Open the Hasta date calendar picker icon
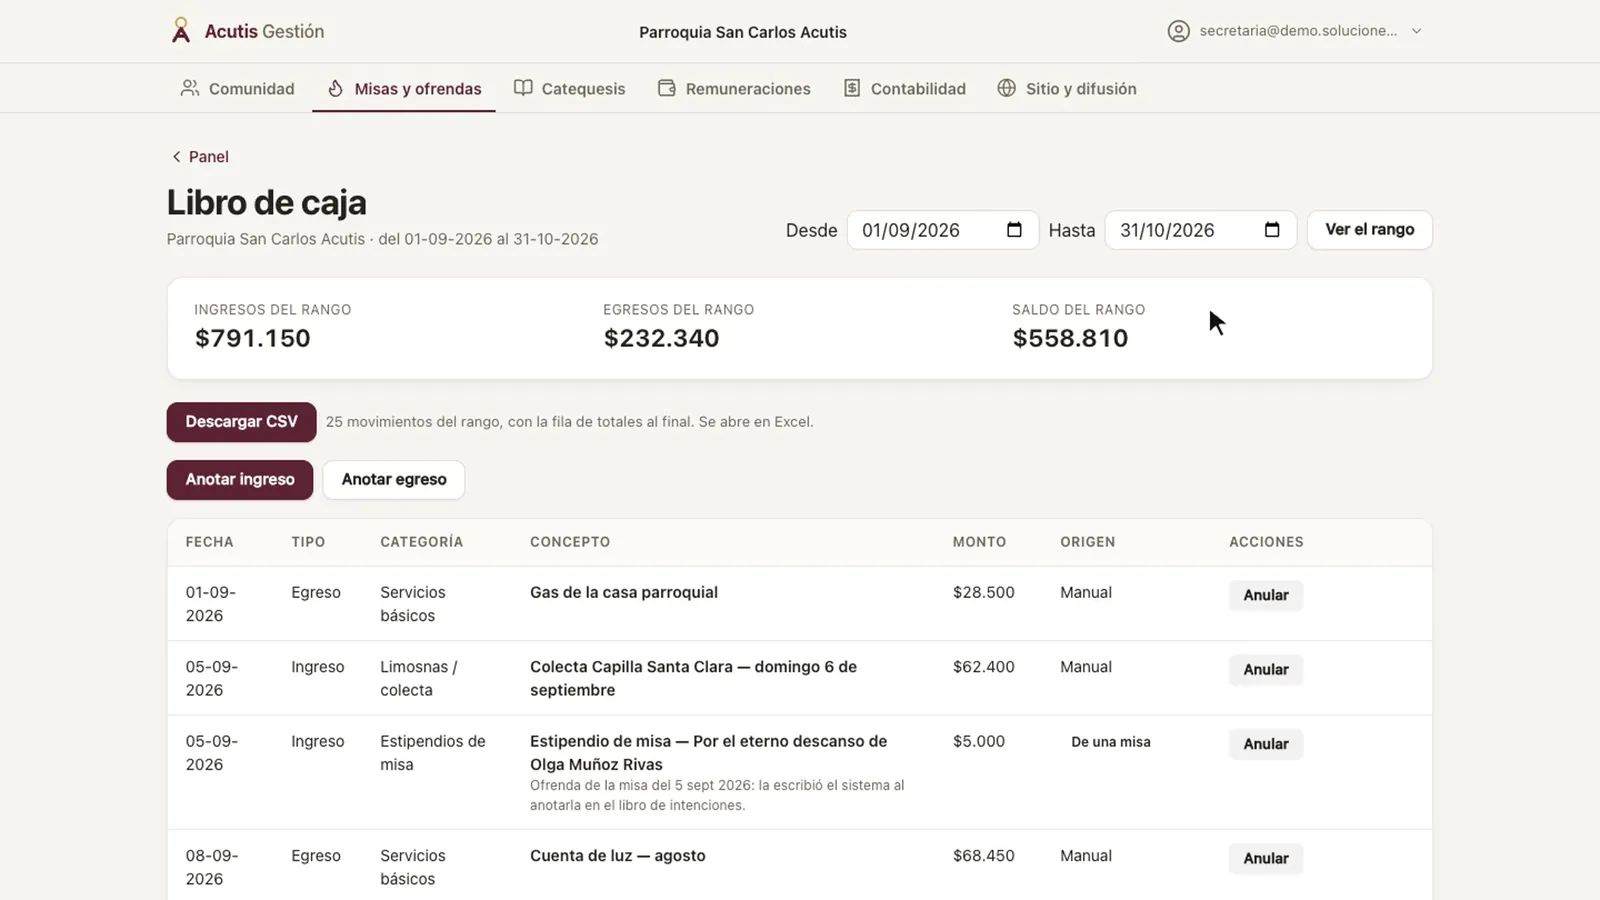This screenshot has width=1600, height=900. [1272, 230]
